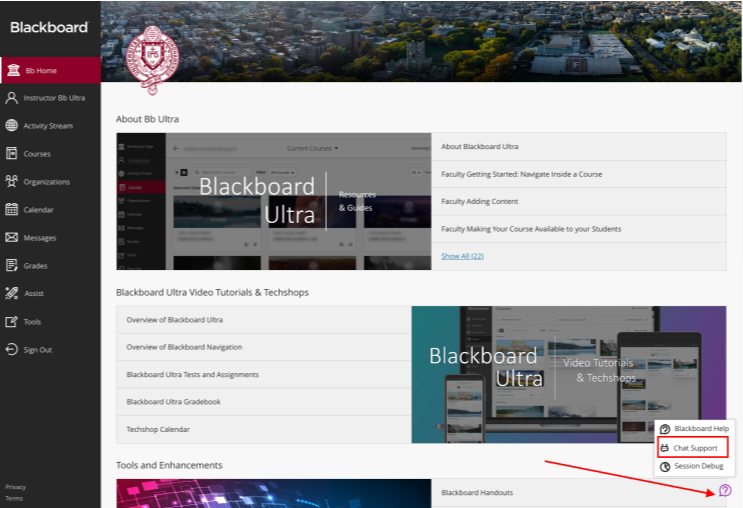Click the Messages envelope icon

coord(11,237)
